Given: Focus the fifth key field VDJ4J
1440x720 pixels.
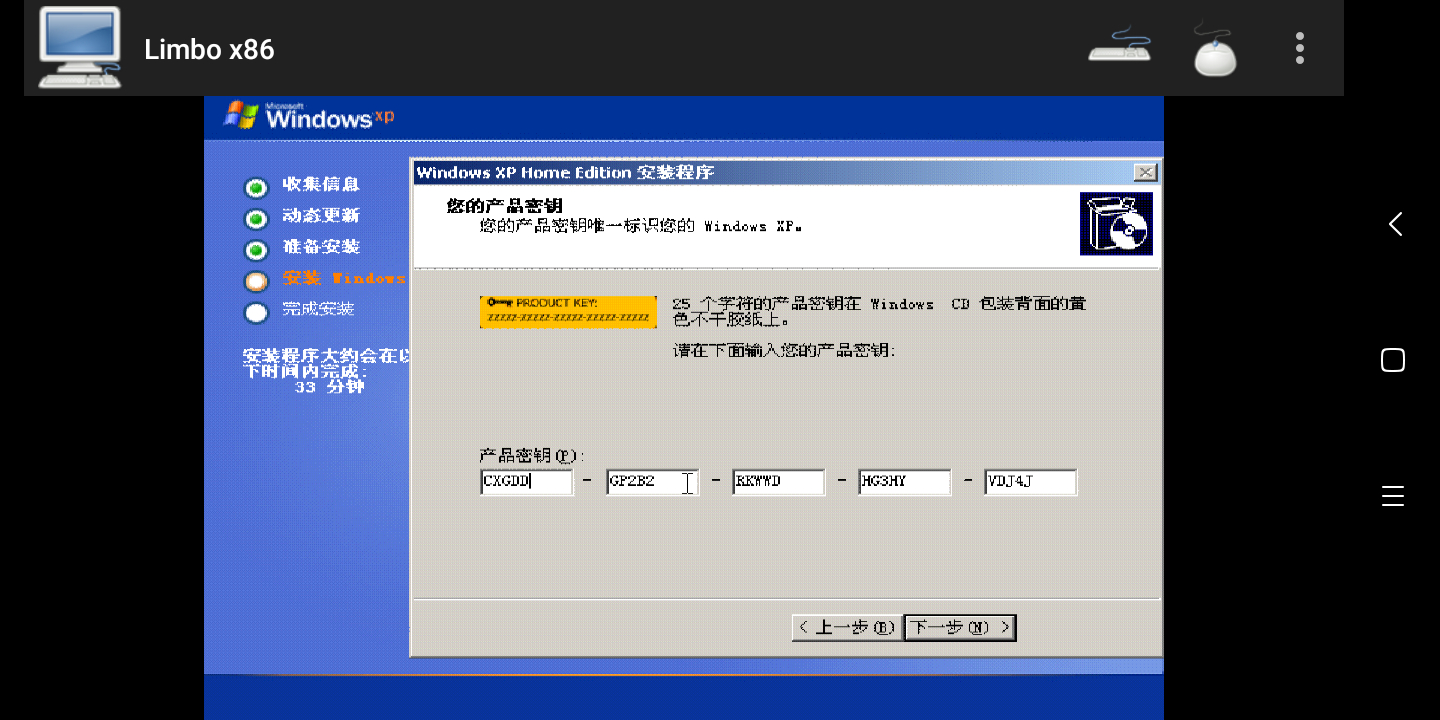Looking at the screenshot, I should tap(1030, 482).
